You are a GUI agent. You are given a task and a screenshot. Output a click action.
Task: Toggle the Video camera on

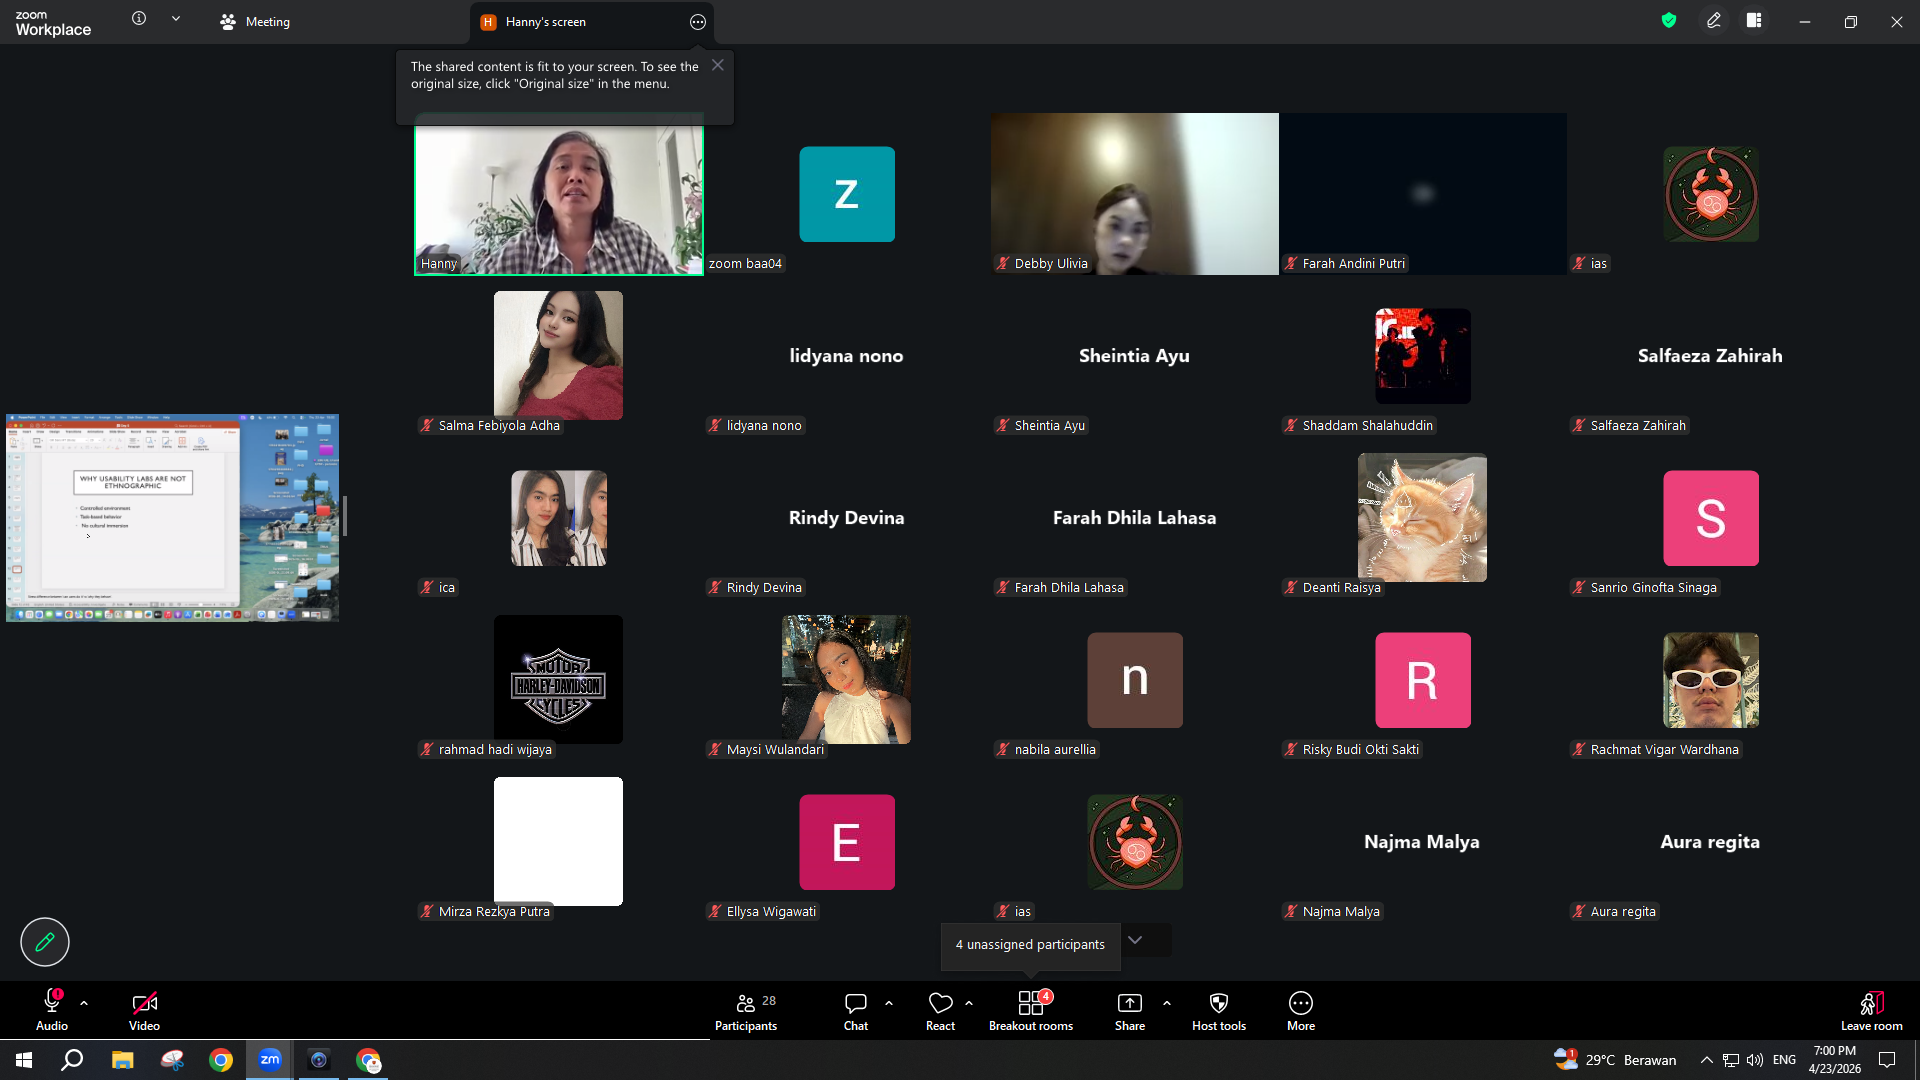click(x=144, y=1010)
